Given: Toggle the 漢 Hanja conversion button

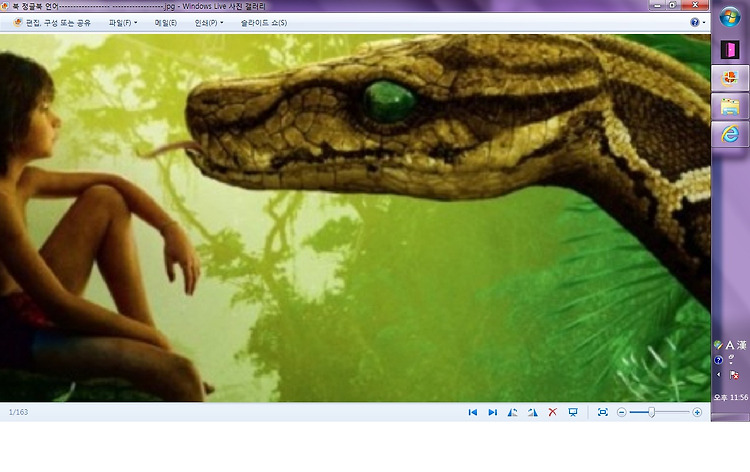Looking at the screenshot, I should [741, 345].
